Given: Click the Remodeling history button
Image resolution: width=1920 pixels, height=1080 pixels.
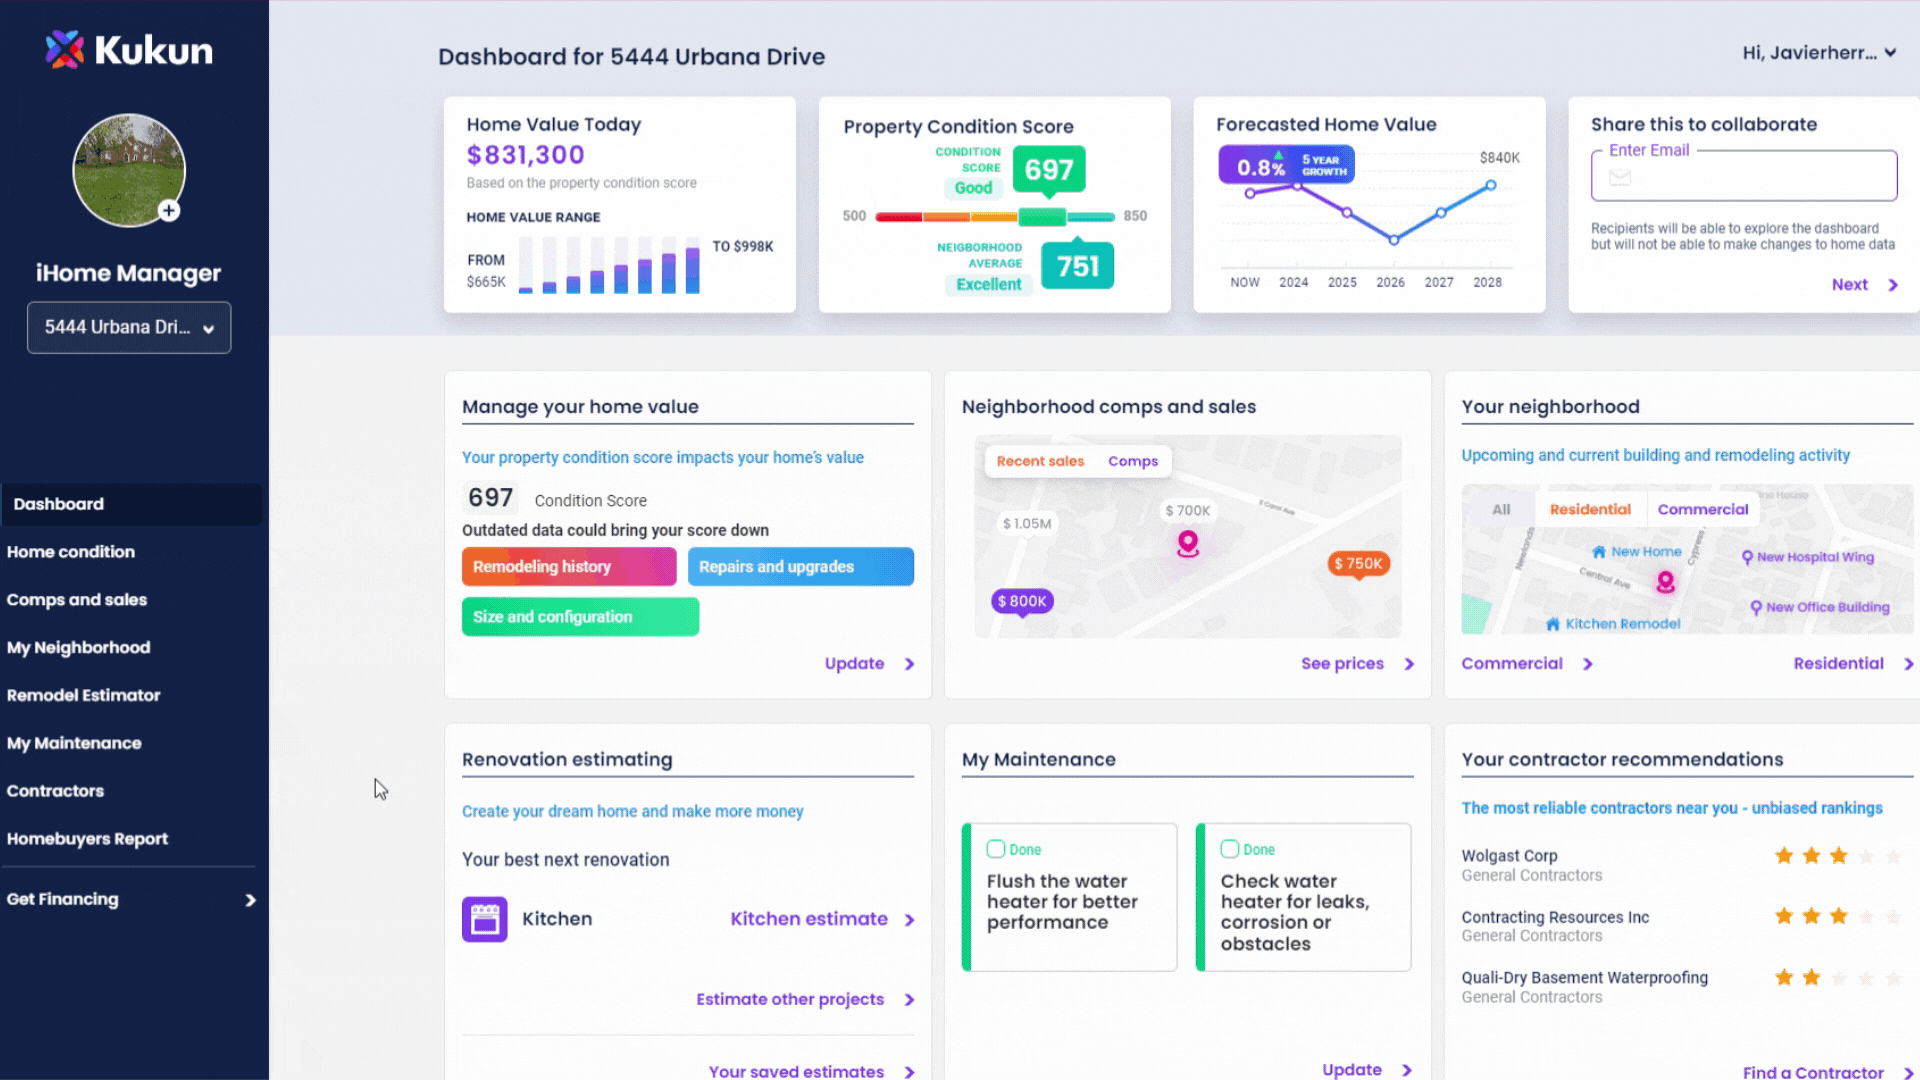Looking at the screenshot, I should pos(568,567).
